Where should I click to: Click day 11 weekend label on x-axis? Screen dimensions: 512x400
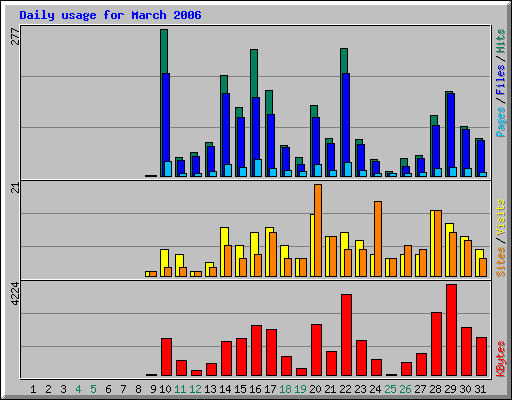click(x=180, y=389)
